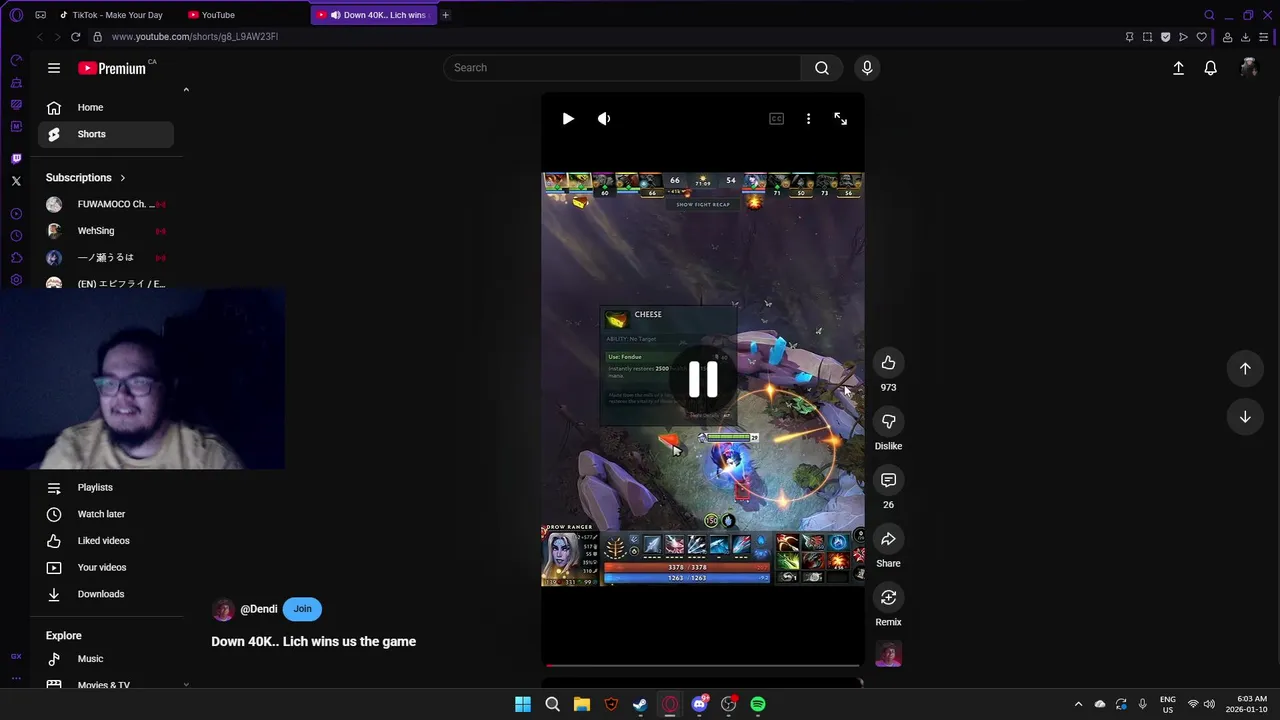Image resolution: width=1280 pixels, height=720 pixels.
Task: Open the YouTube upload/create button
Action: [1178, 68]
